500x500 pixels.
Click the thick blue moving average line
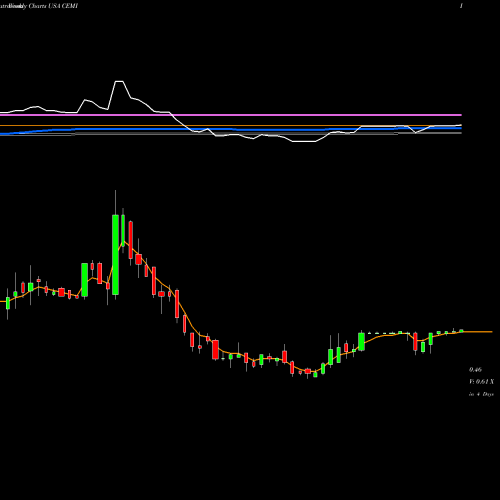(x=231, y=129)
